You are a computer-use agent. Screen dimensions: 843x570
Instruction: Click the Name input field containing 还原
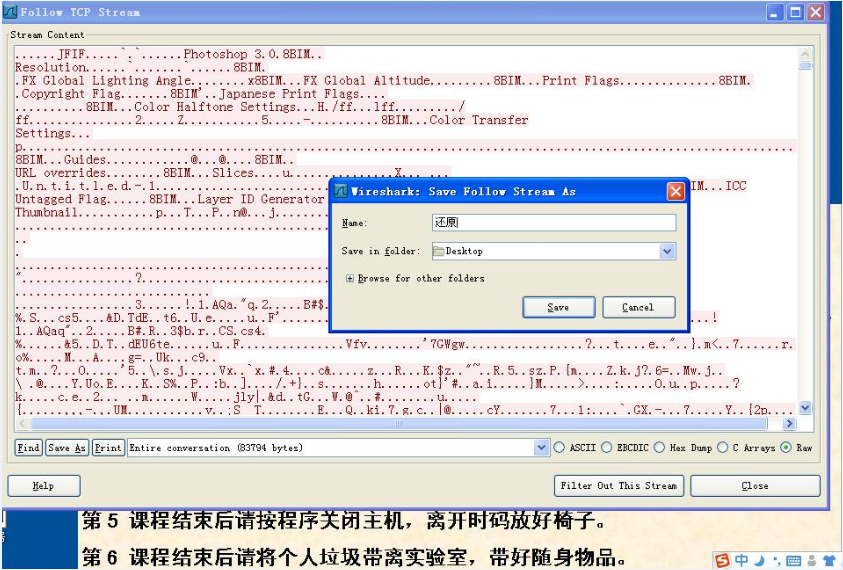point(554,223)
